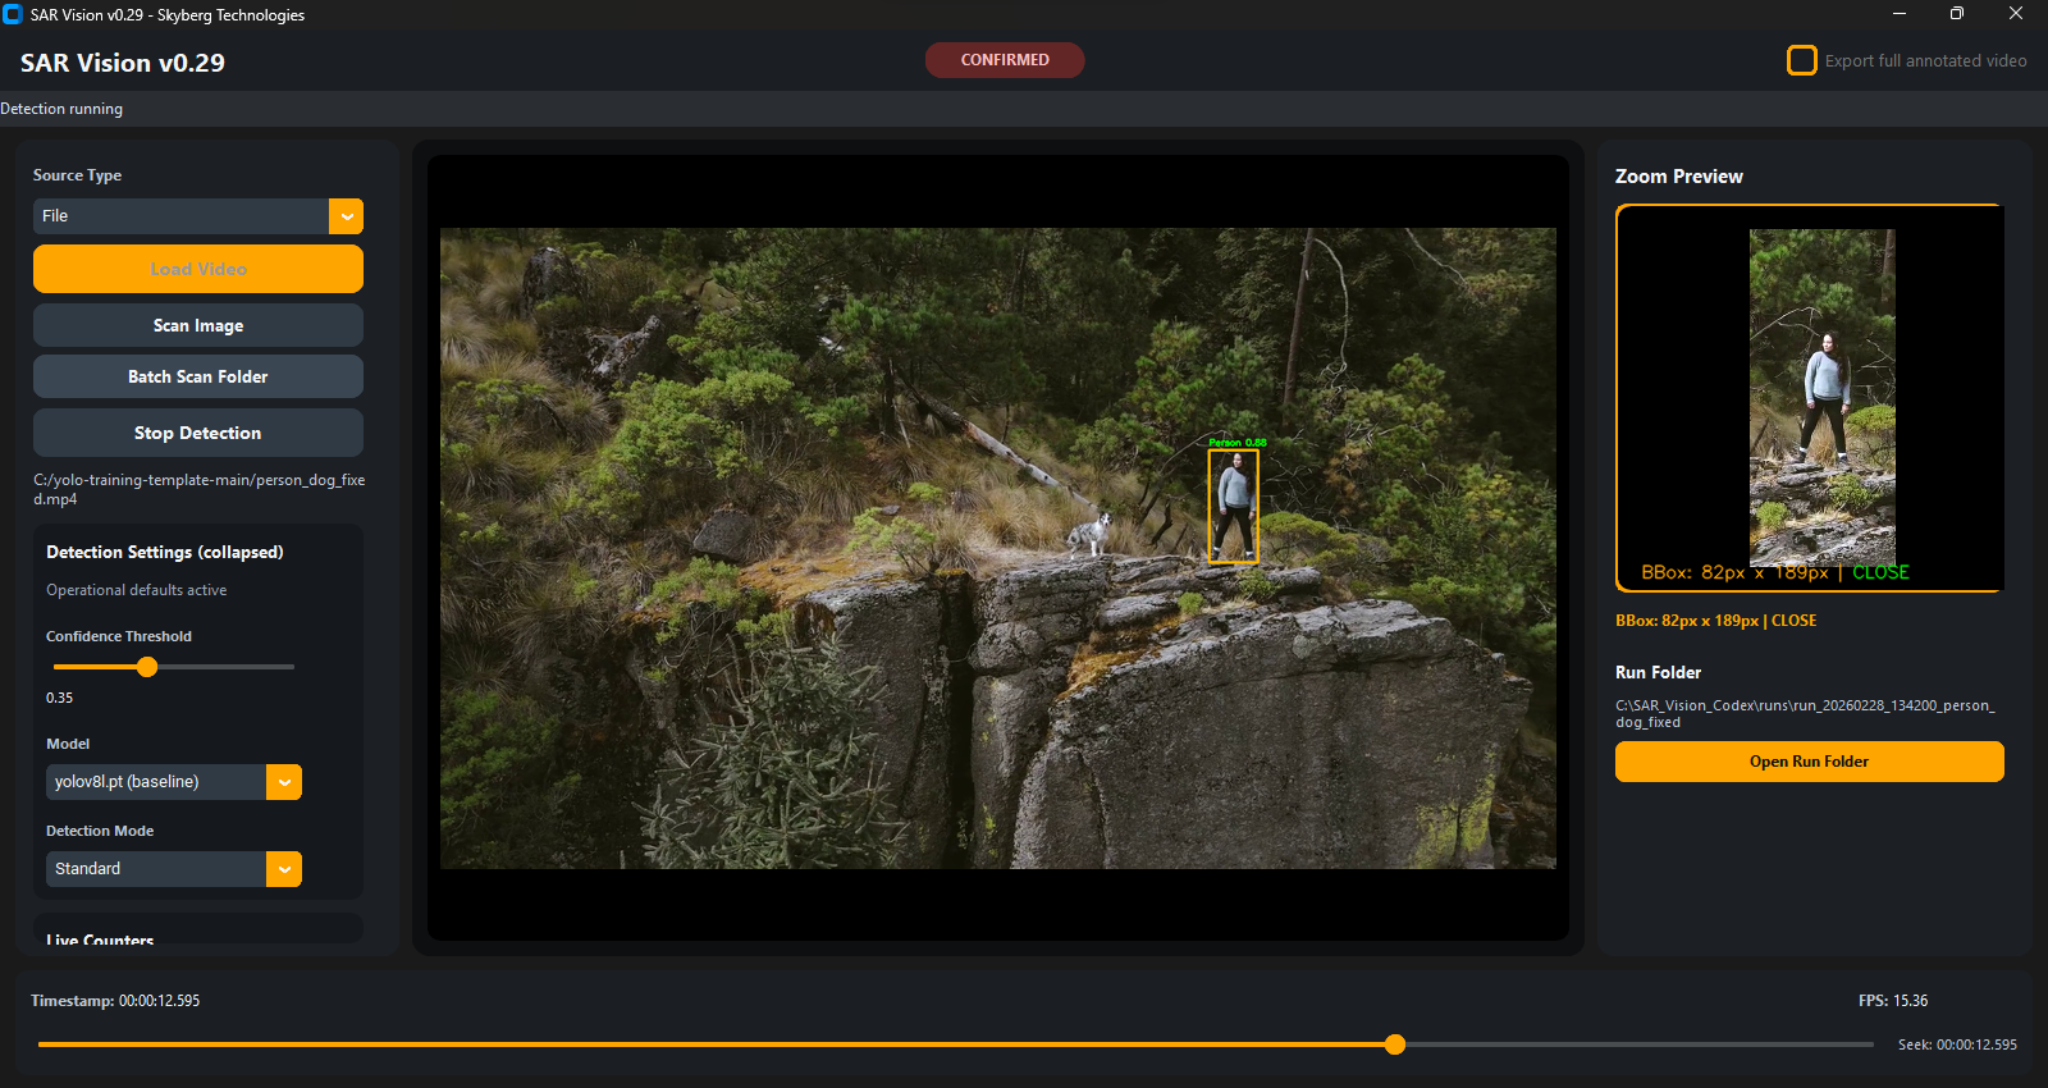Click Open Run Folder
This screenshot has width=2048, height=1088.
click(x=1808, y=761)
